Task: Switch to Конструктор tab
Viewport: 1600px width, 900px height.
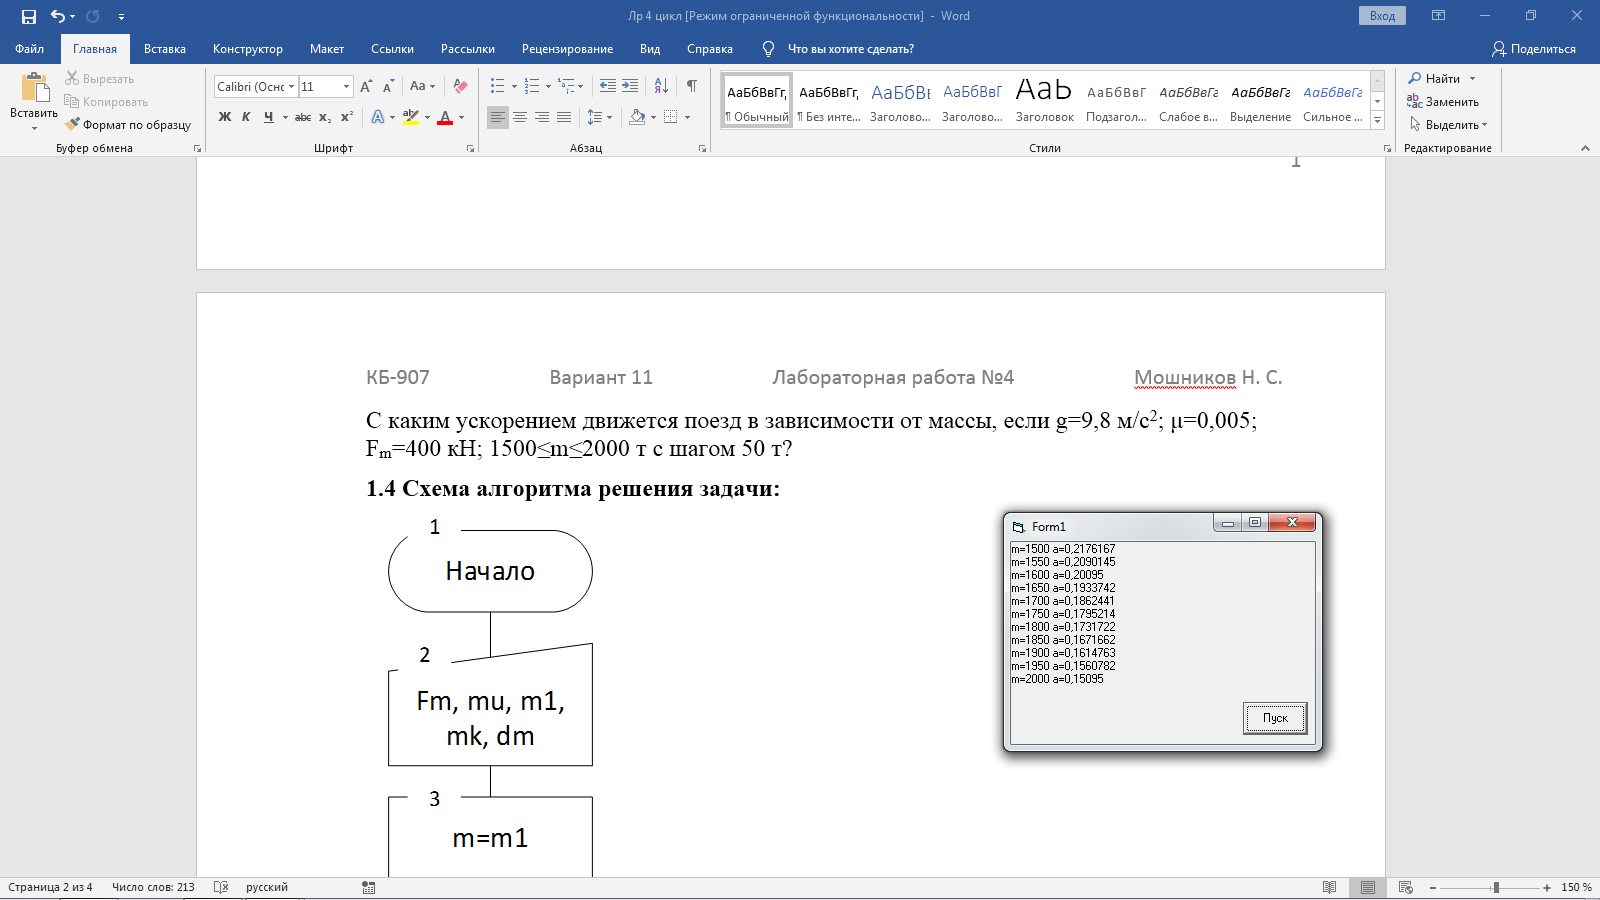Action: coord(248,49)
